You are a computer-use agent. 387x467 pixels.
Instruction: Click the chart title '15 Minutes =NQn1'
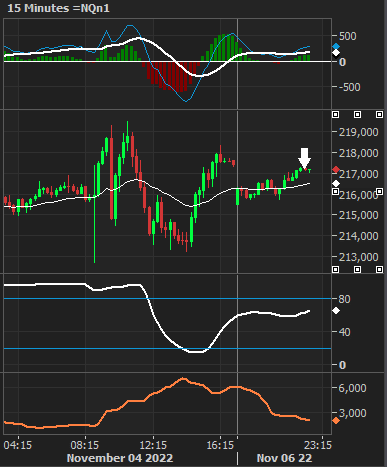pyautogui.click(x=58, y=8)
